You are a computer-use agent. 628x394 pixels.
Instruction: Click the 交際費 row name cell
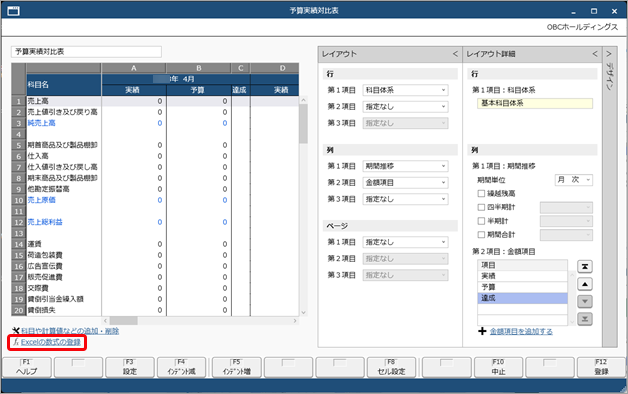click(x=64, y=288)
